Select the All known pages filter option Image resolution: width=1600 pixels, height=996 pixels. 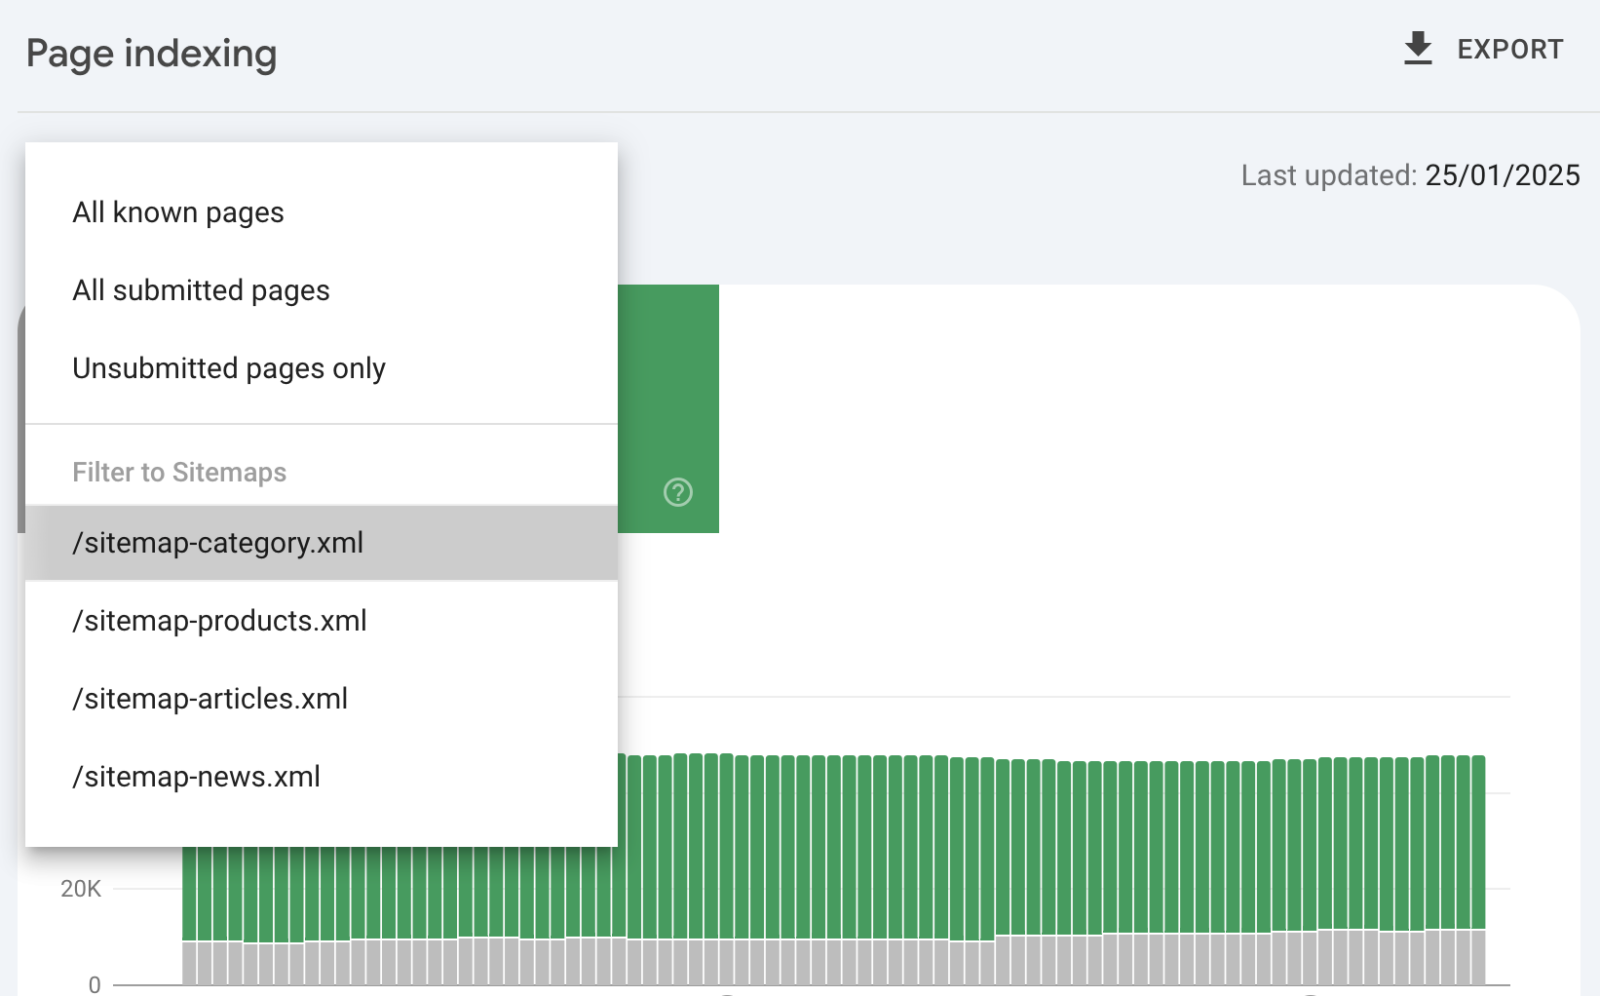click(178, 211)
